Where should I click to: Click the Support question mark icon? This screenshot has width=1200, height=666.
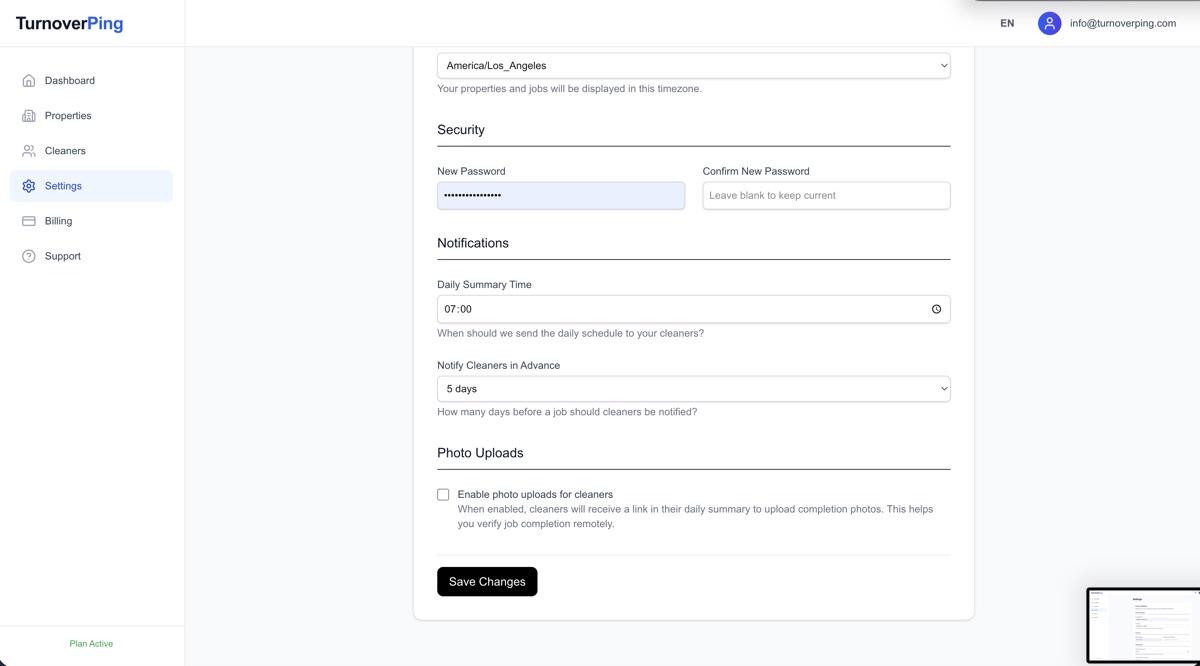click(x=29, y=256)
